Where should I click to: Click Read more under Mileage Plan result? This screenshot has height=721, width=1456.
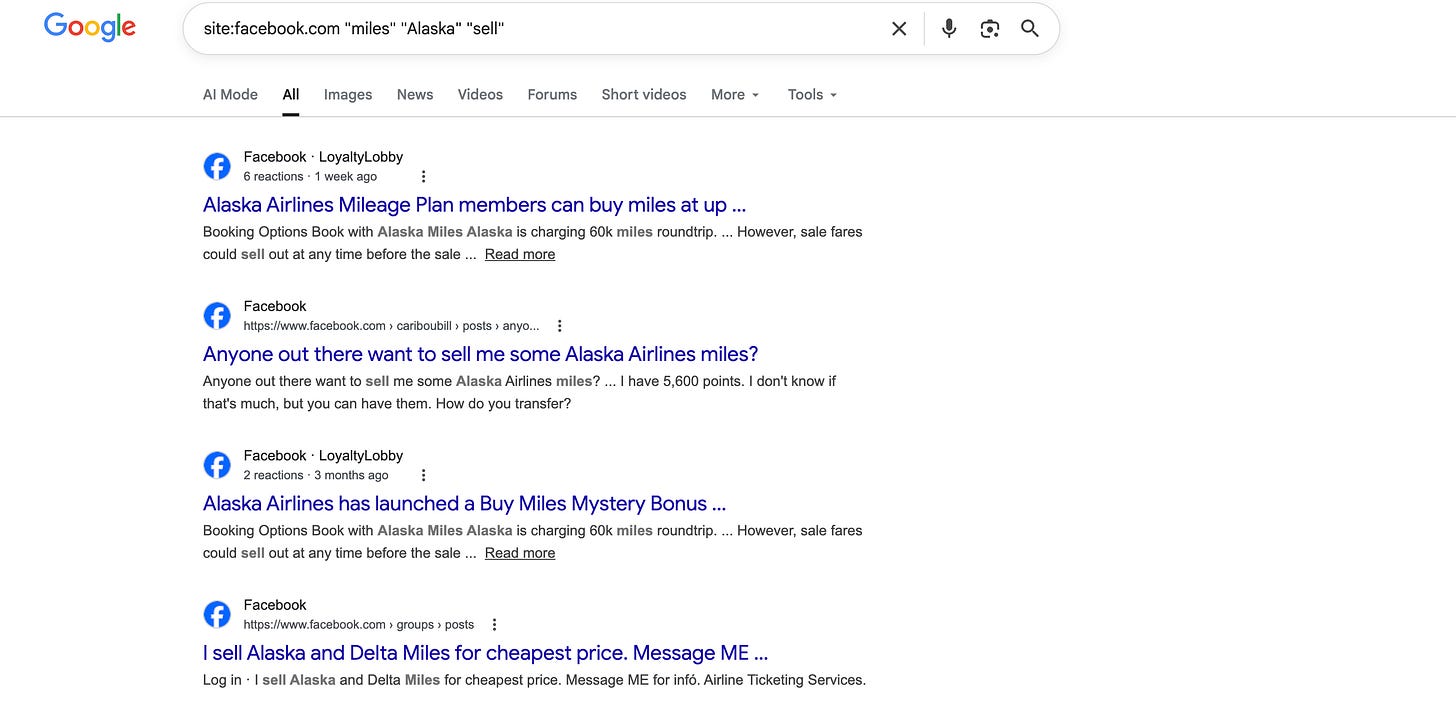520,254
